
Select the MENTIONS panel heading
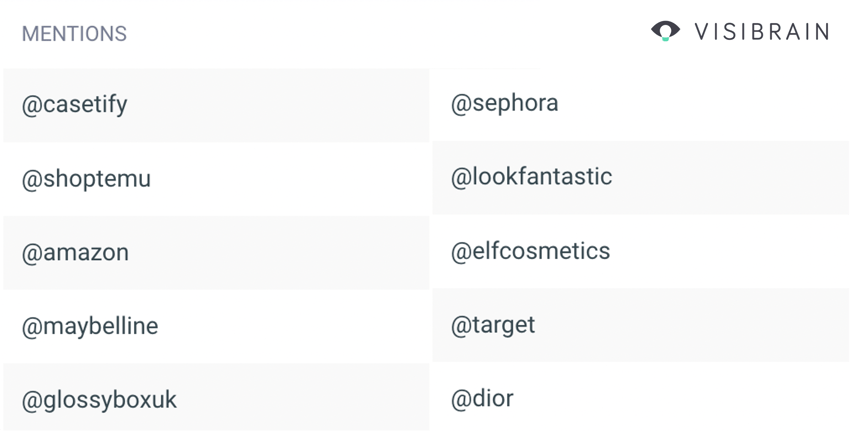click(x=74, y=34)
